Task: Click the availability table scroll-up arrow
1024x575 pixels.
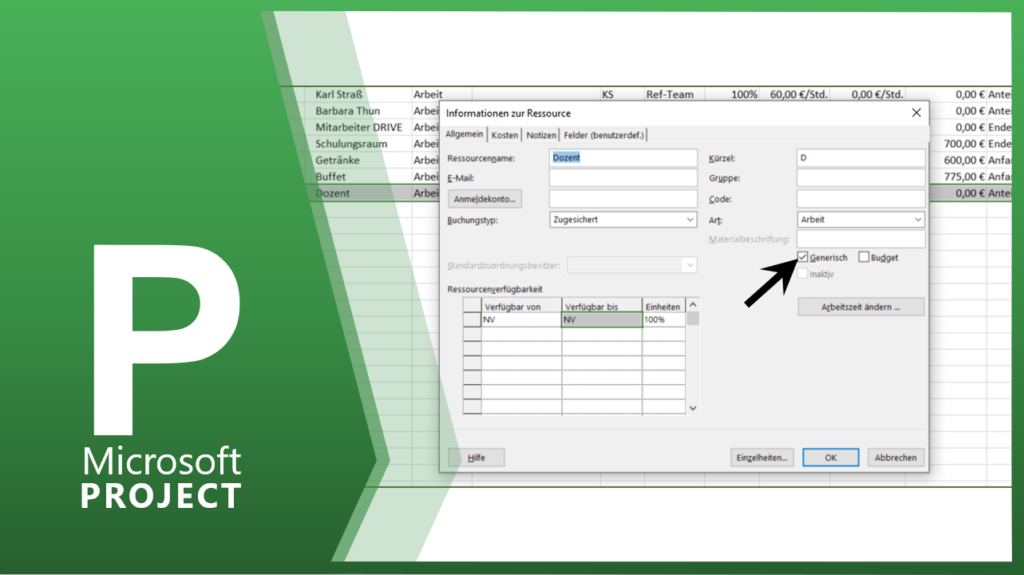Action: tap(693, 305)
